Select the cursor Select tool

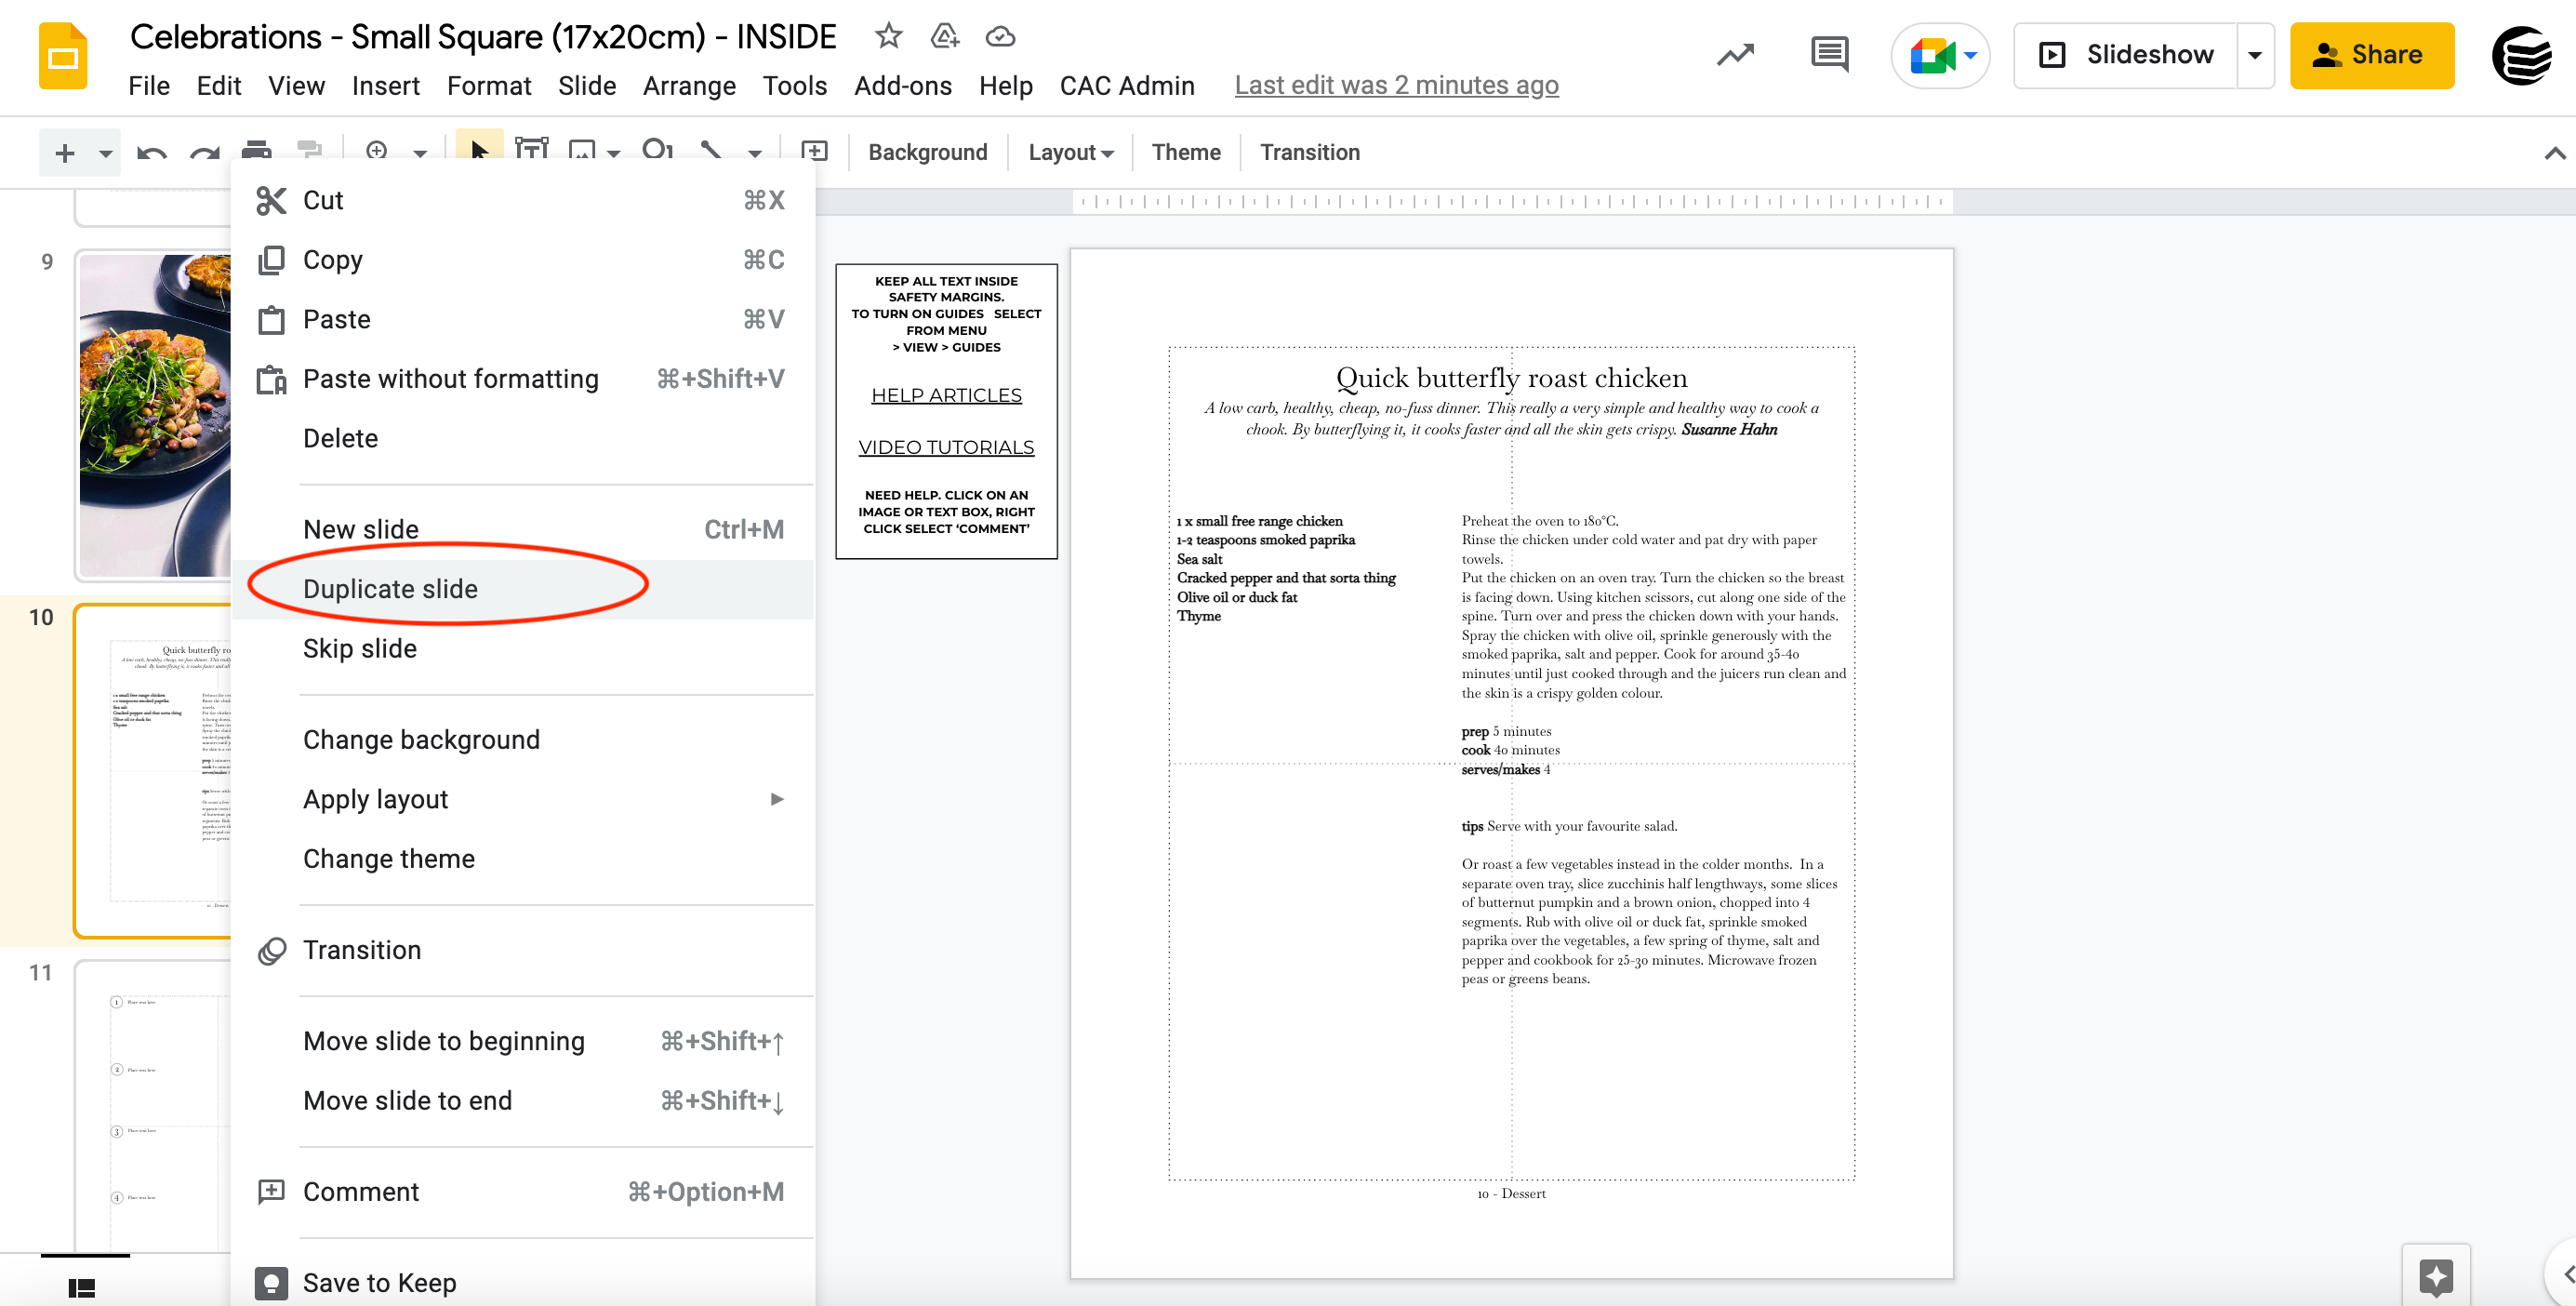point(480,152)
